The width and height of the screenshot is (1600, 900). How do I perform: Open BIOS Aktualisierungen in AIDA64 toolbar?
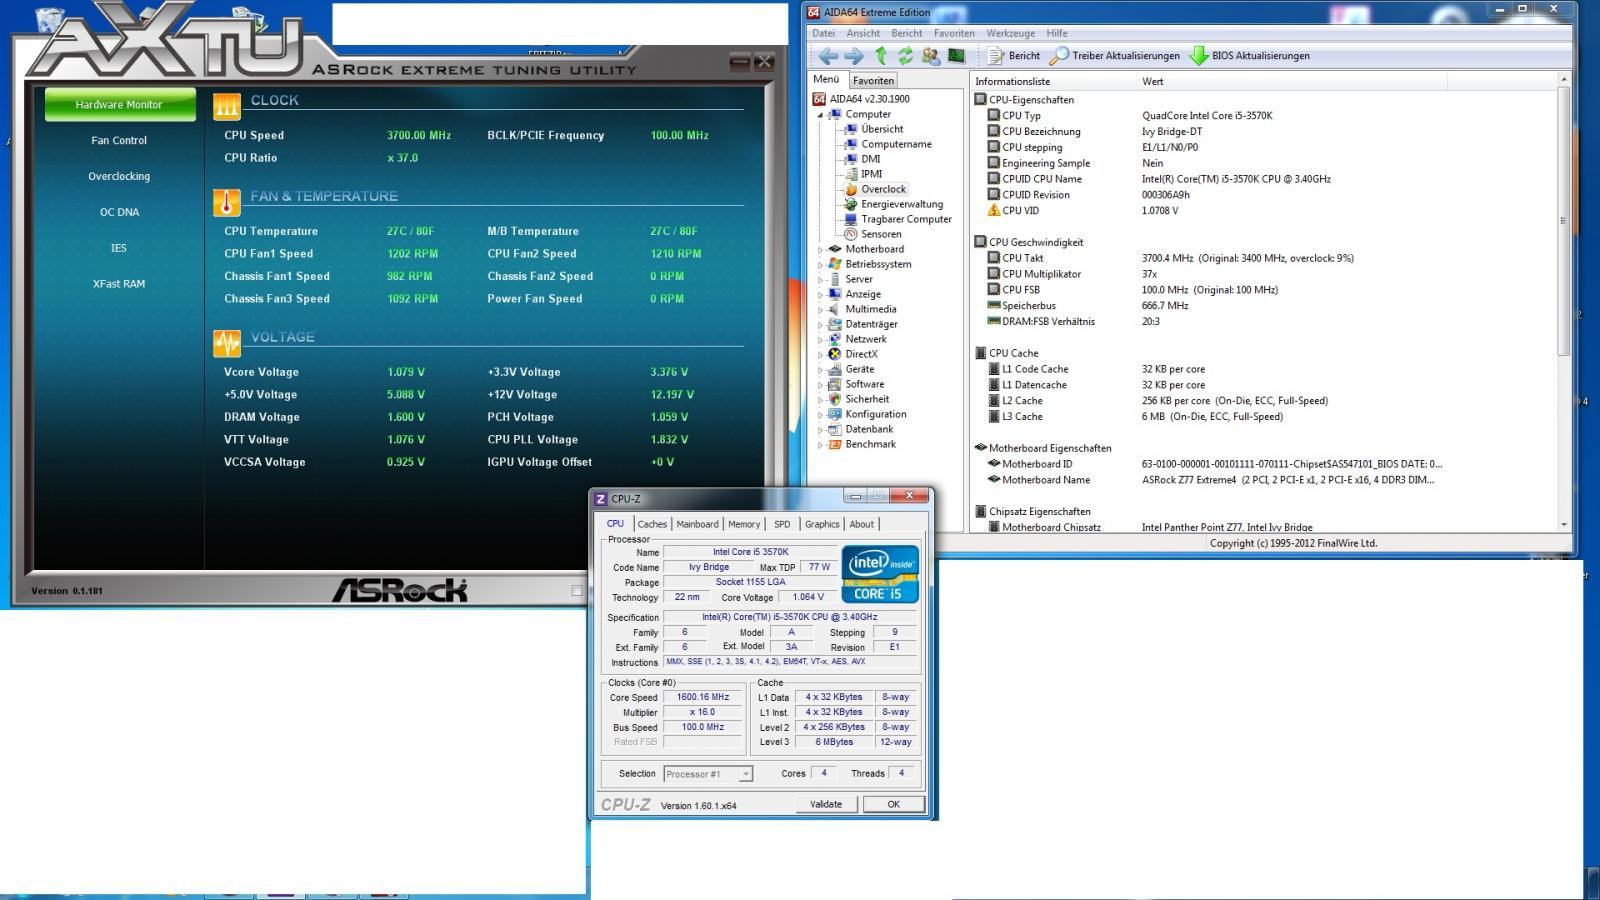(x=1250, y=56)
